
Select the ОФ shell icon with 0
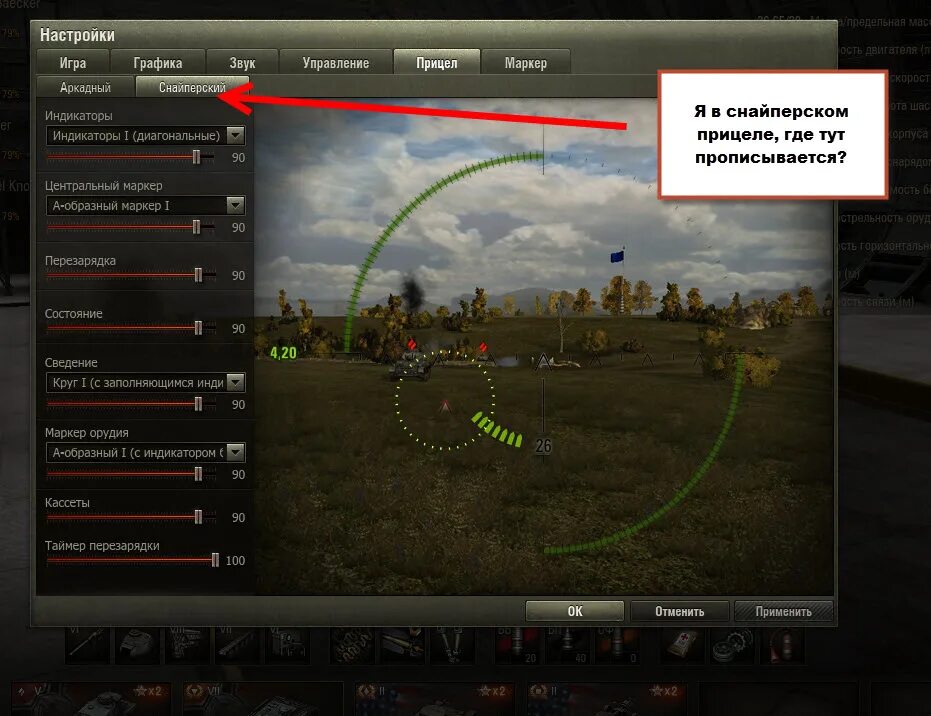(x=616, y=645)
